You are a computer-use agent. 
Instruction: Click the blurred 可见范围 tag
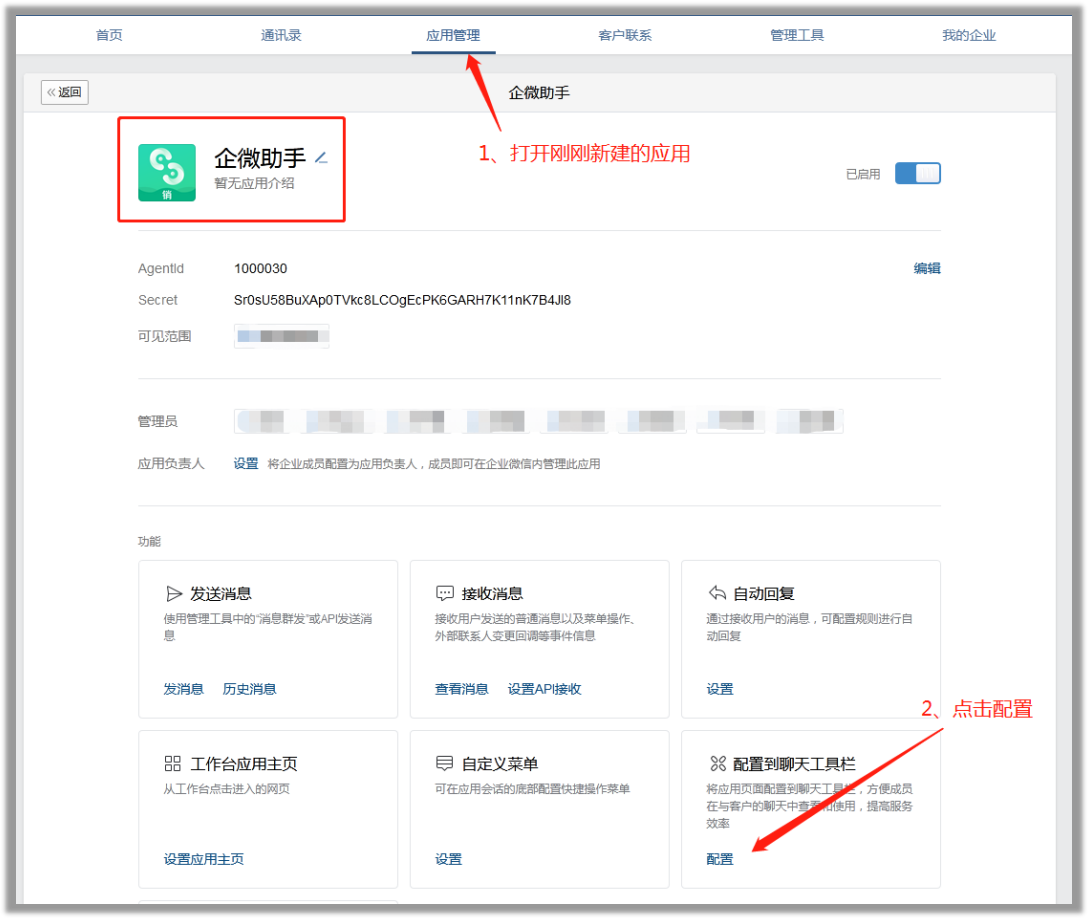281,336
